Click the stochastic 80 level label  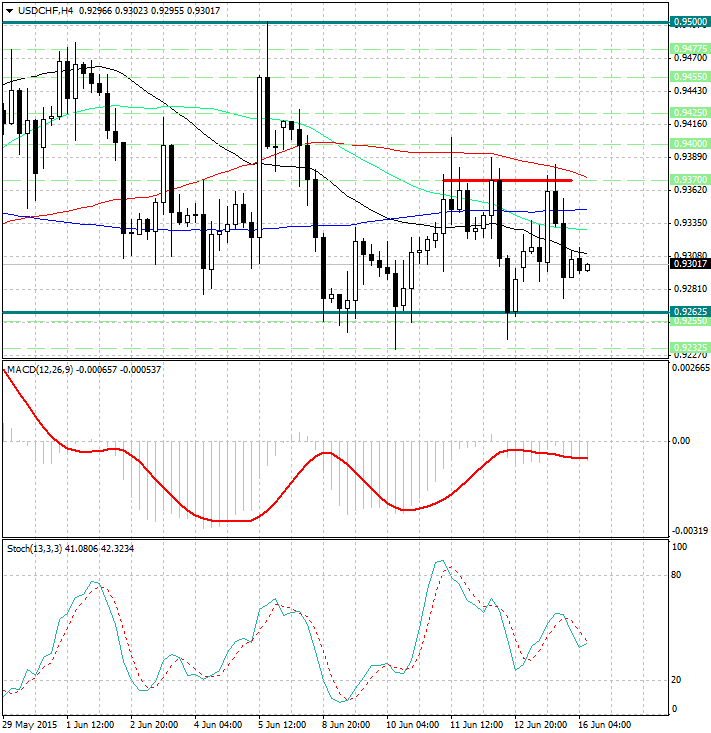click(676, 575)
